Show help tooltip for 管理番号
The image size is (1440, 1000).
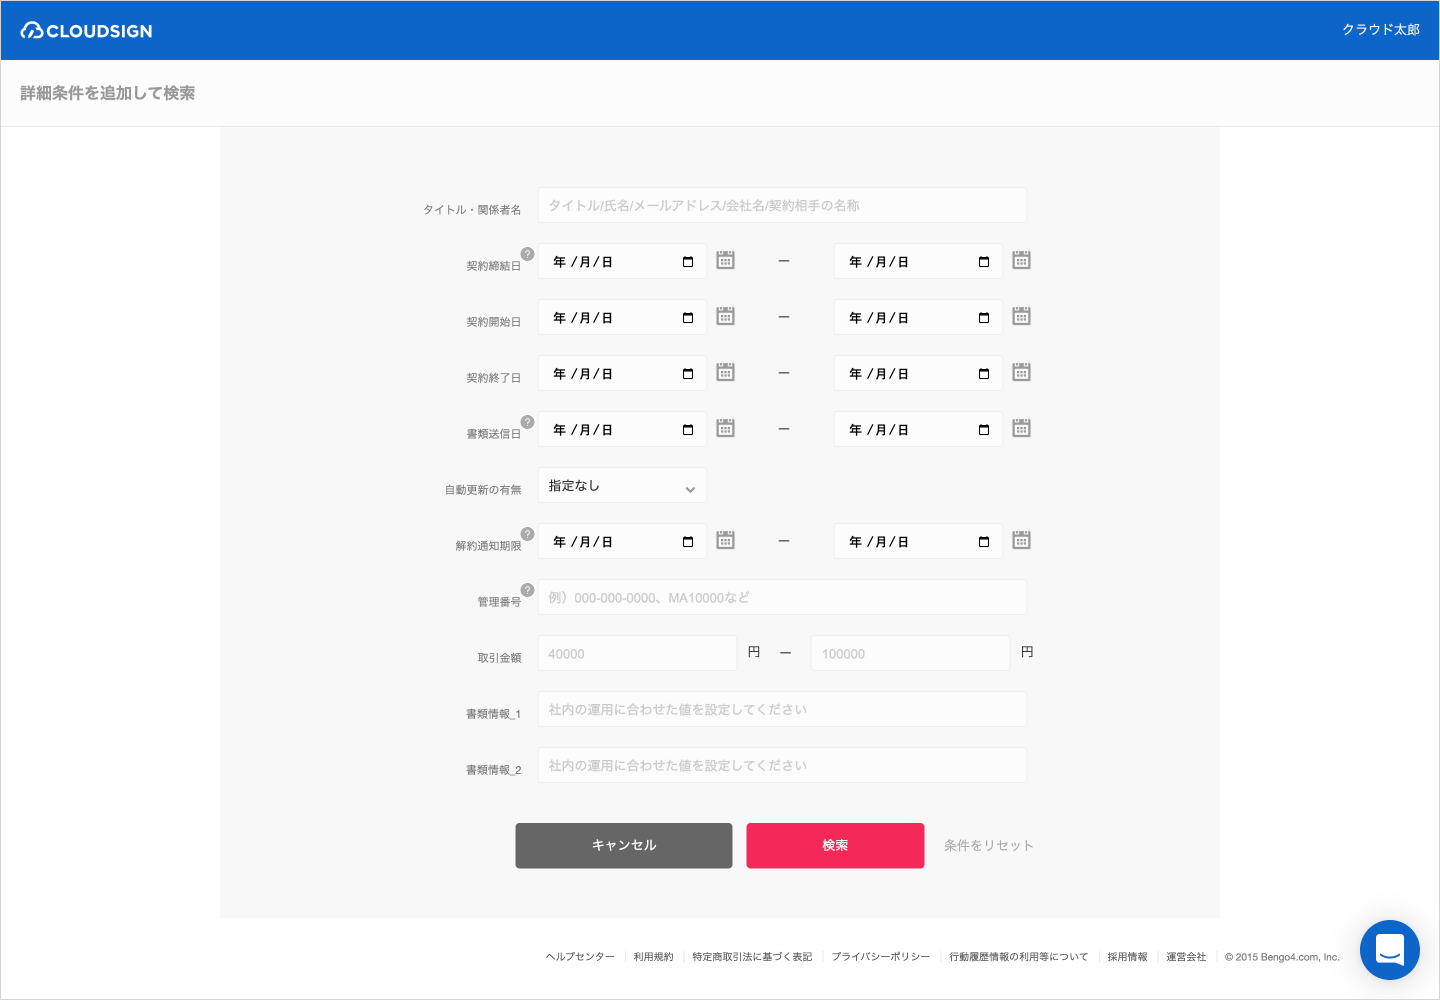(x=528, y=590)
